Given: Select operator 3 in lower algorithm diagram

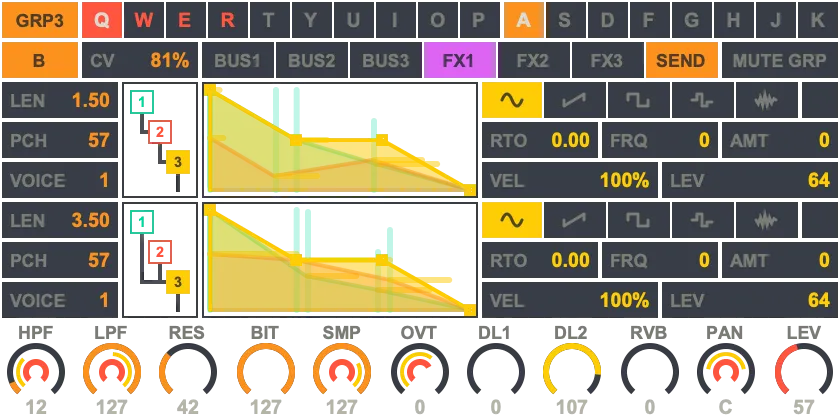Looking at the screenshot, I should 178,282.
